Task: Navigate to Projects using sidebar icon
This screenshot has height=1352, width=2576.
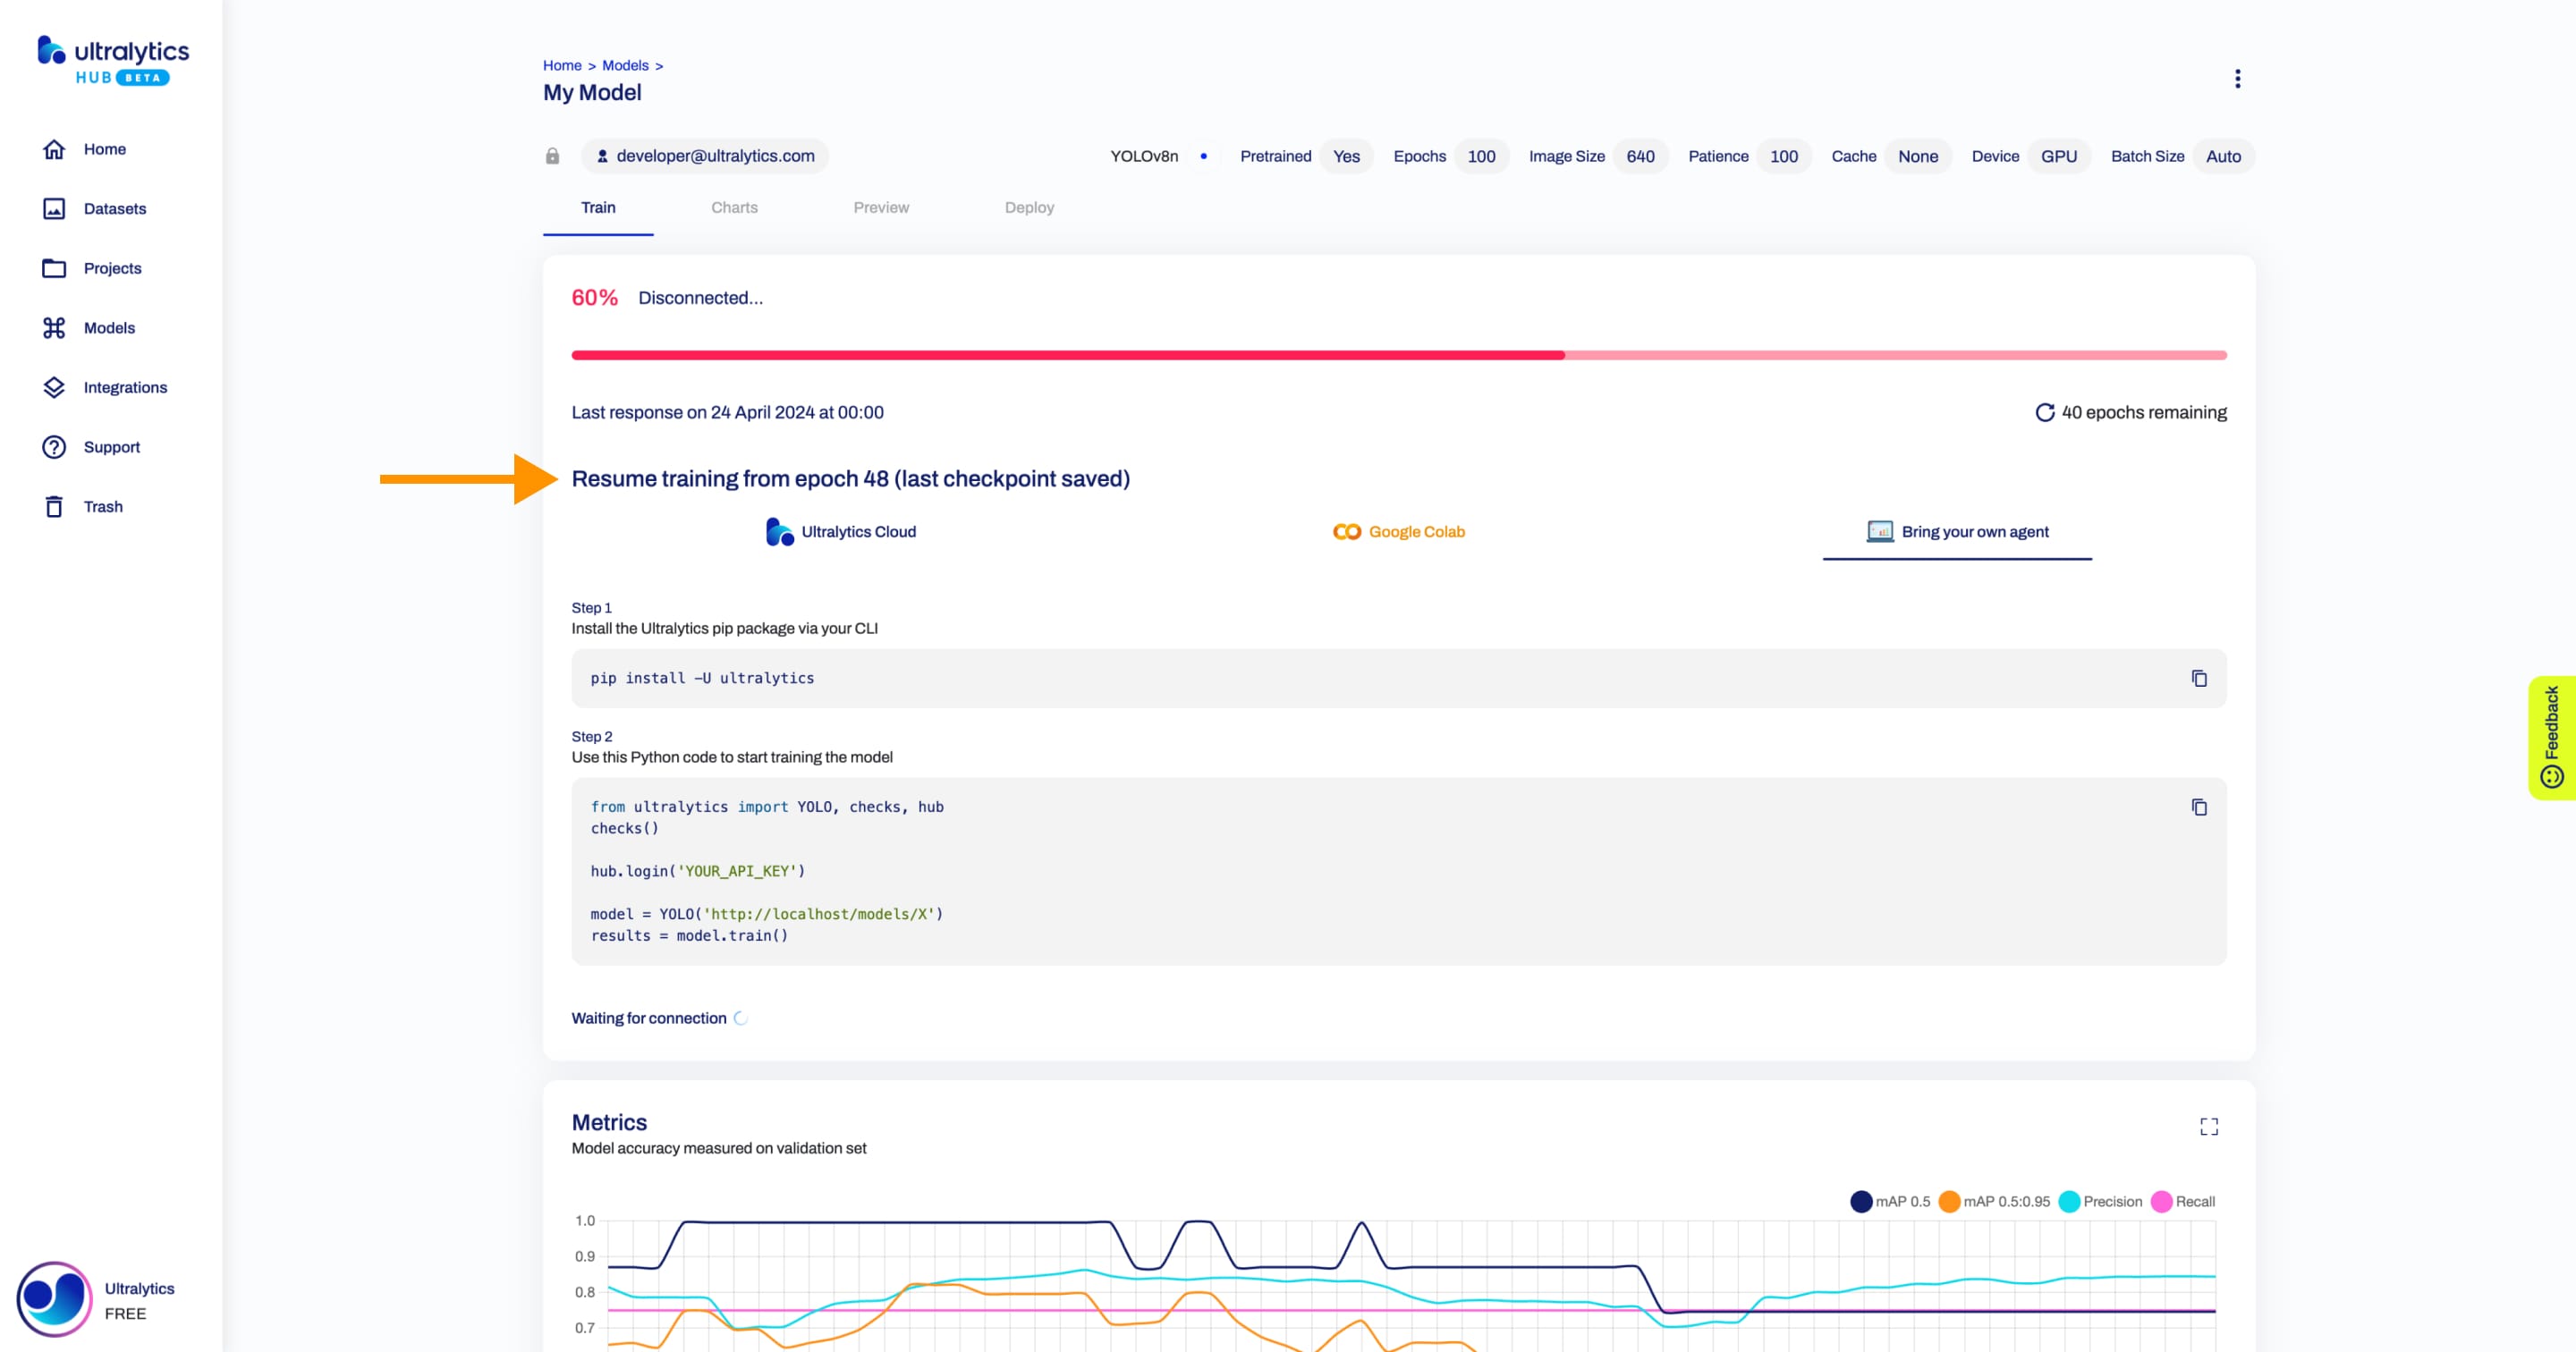Action: tap(55, 267)
